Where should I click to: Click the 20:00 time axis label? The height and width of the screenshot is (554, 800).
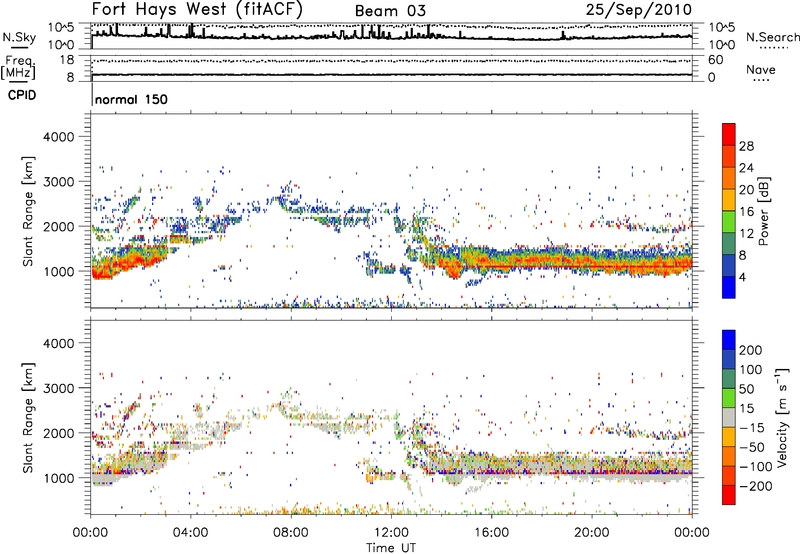592,533
